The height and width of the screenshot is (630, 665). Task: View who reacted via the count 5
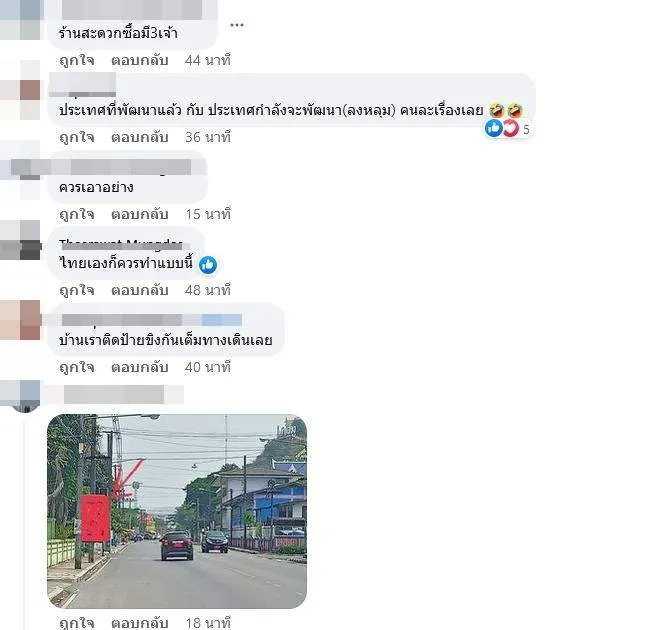tap(526, 129)
